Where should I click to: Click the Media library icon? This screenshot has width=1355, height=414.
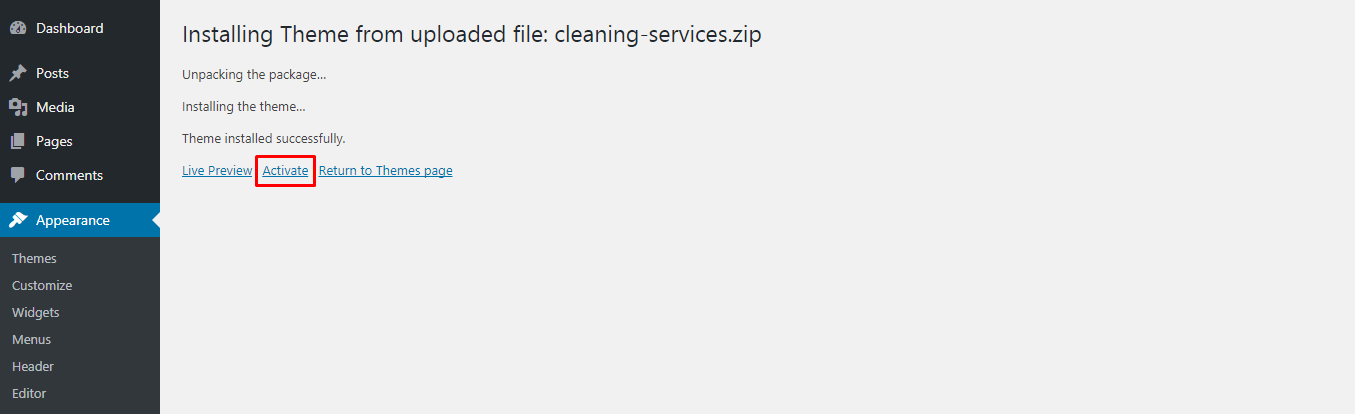click(18, 108)
